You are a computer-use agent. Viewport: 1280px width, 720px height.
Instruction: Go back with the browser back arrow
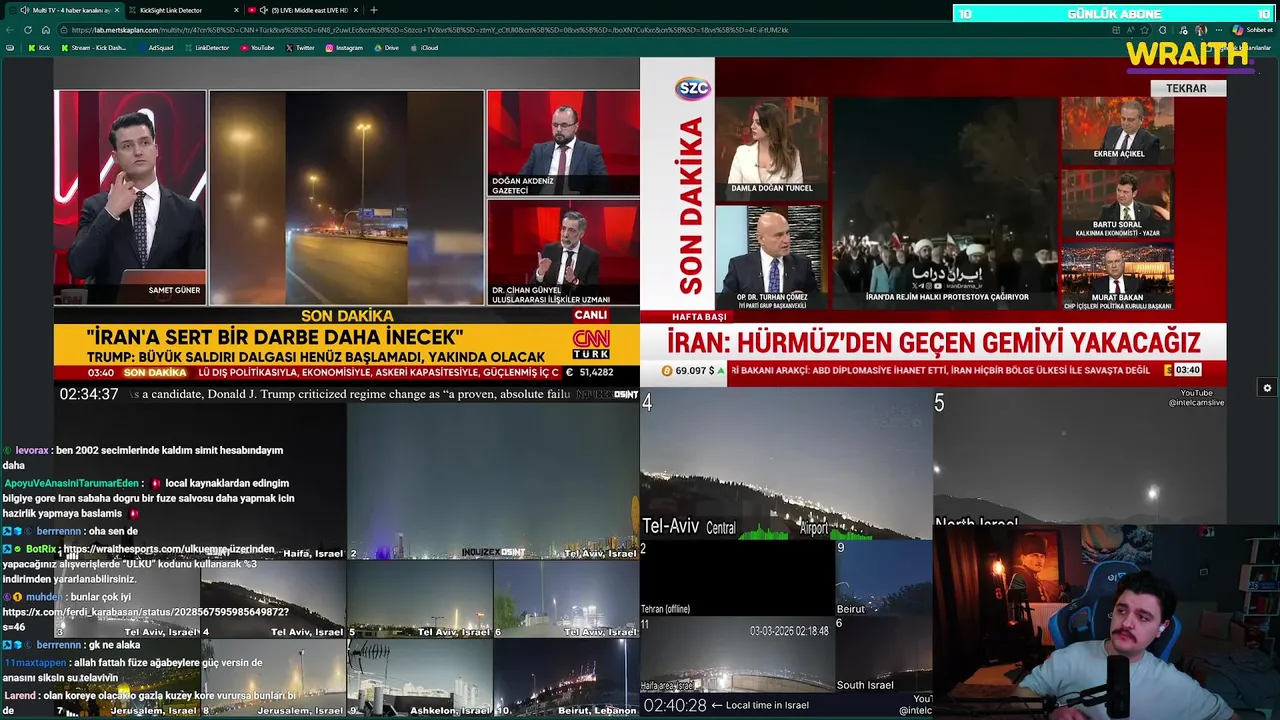click(x=10, y=30)
